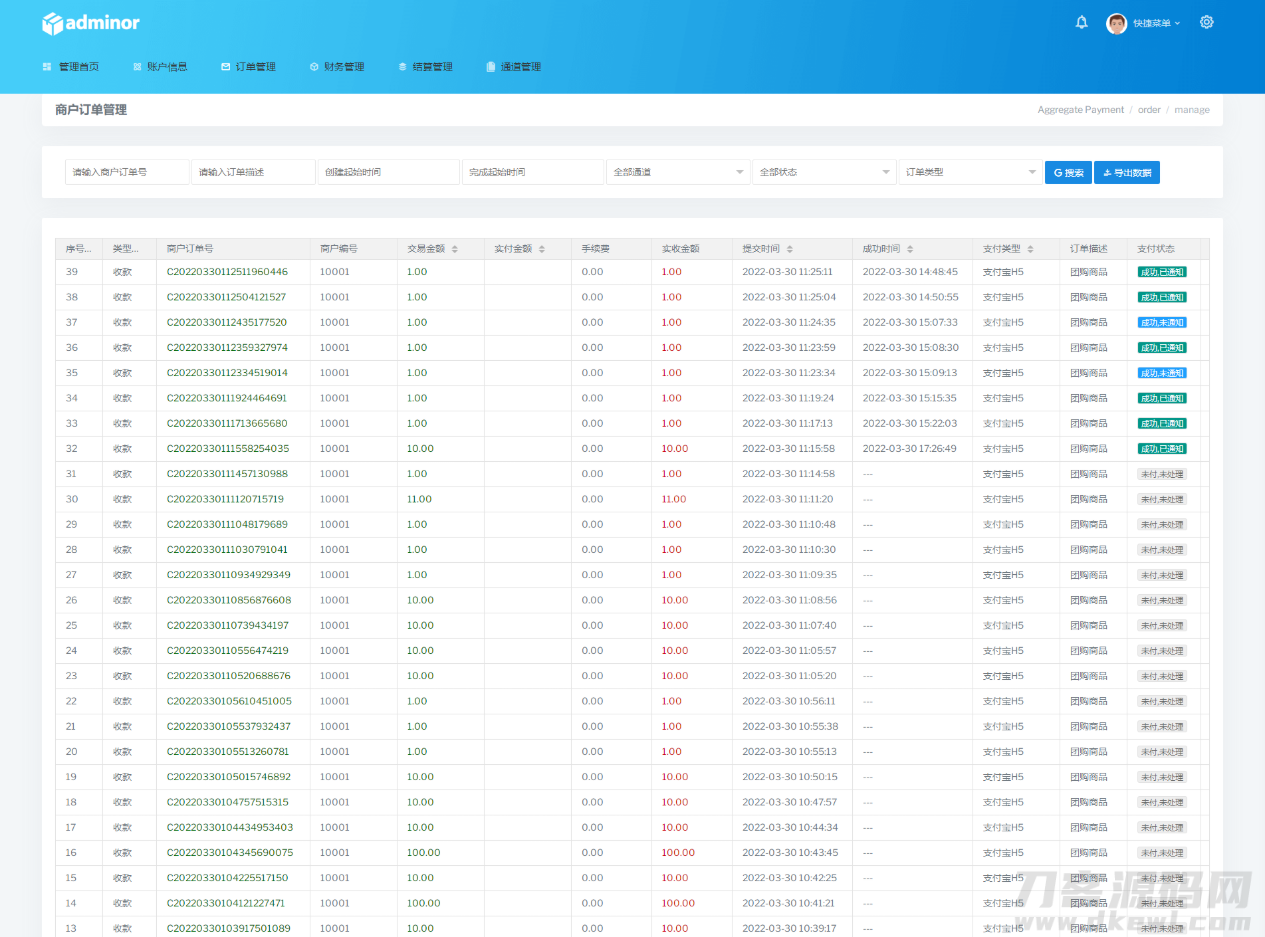
Task: Expand the 全部状态 dropdown
Action: click(824, 172)
